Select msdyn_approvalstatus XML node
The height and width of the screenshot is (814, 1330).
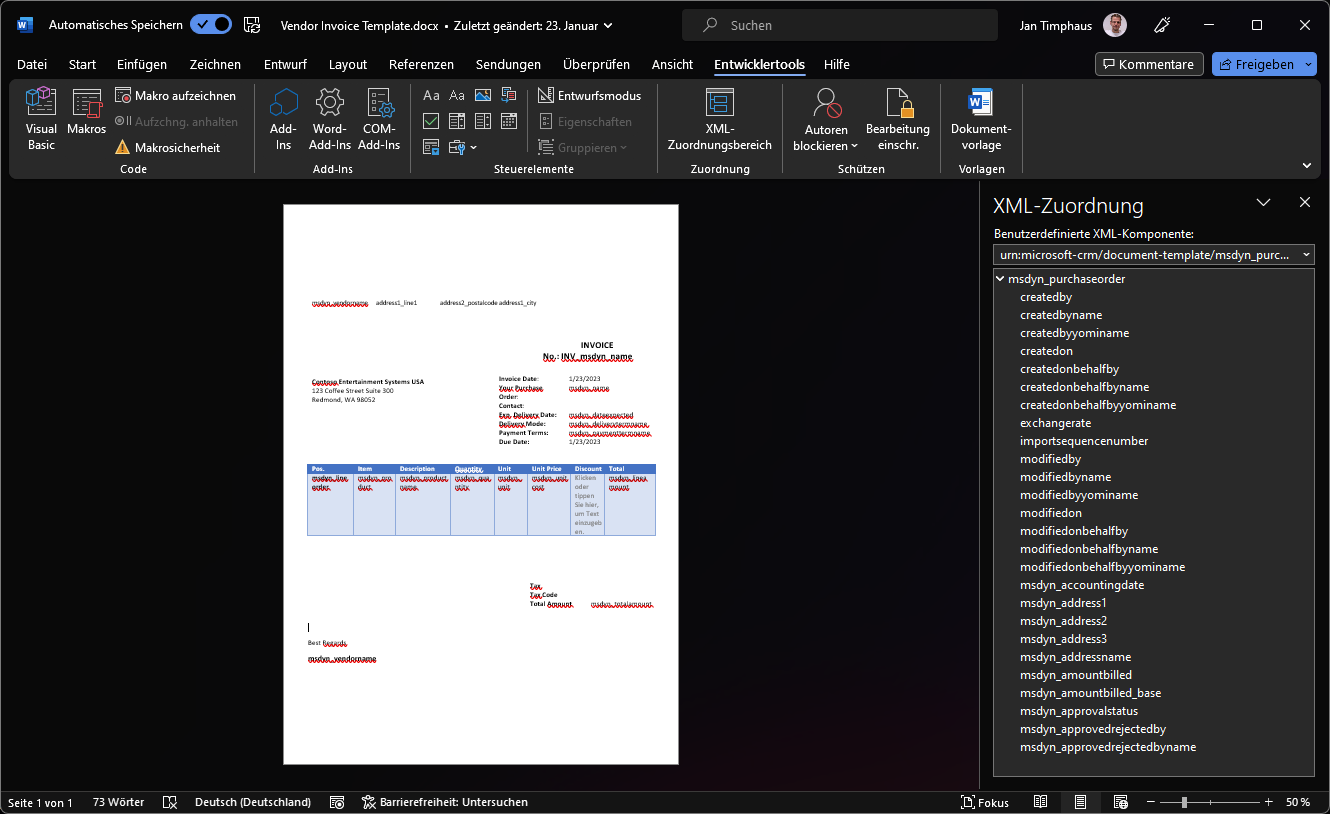1079,711
